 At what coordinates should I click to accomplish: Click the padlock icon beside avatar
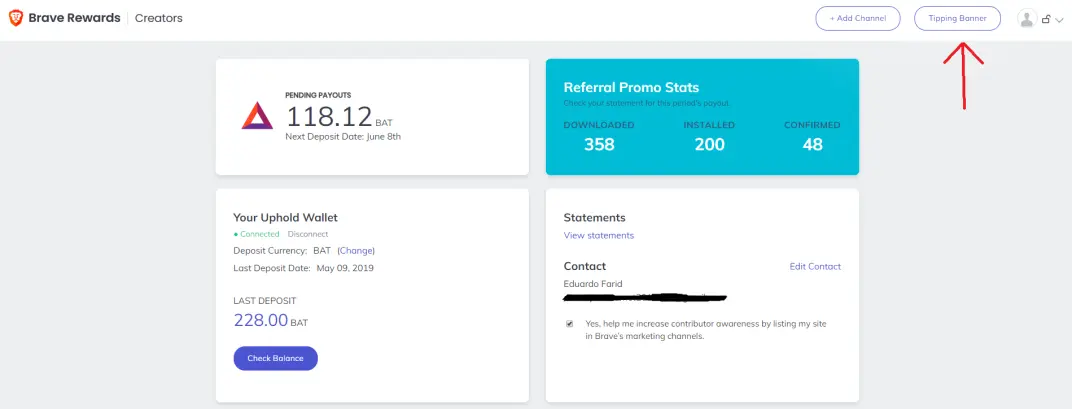point(1046,20)
